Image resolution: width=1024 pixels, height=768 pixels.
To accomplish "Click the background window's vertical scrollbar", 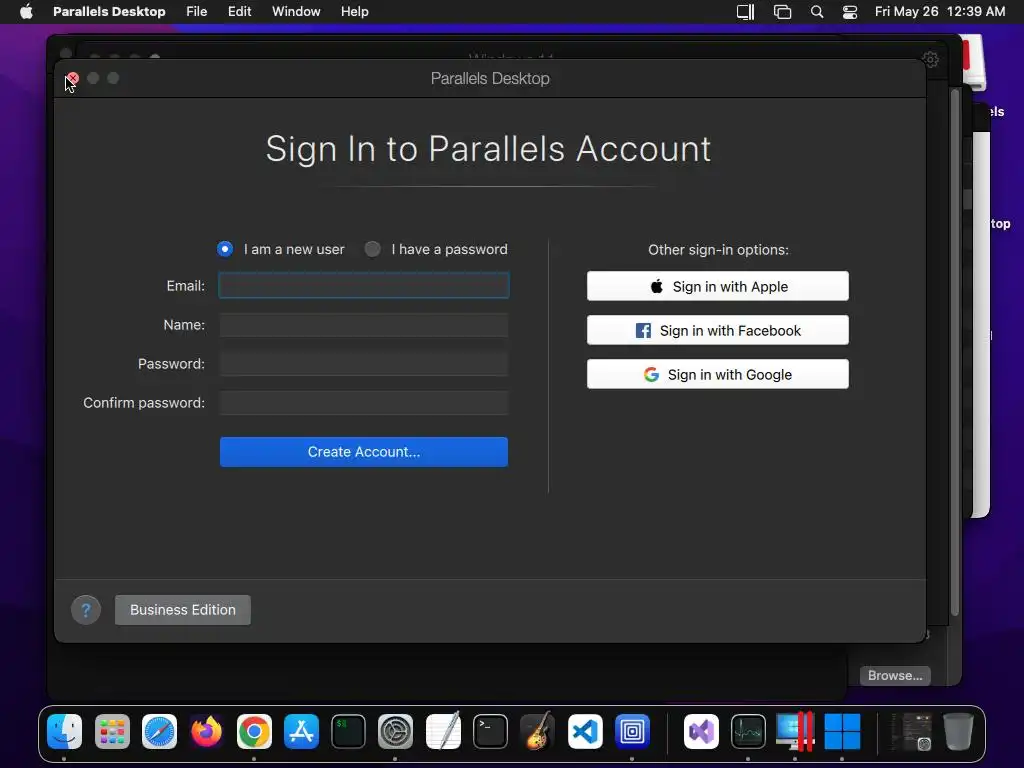I will 955,353.
